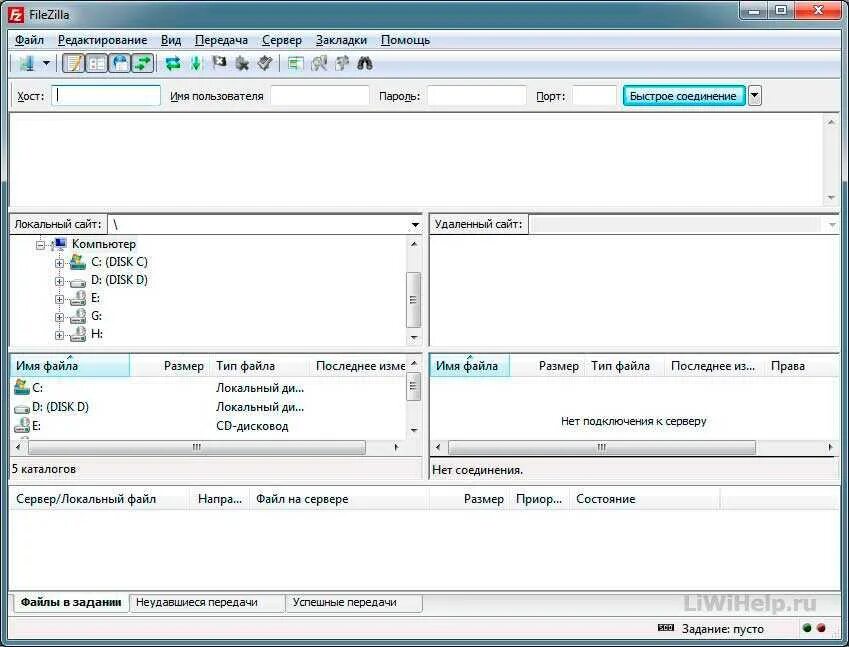The width and height of the screenshot is (849, 647).
Task: Open the directory listing filters icon
Action: [295, 64]
